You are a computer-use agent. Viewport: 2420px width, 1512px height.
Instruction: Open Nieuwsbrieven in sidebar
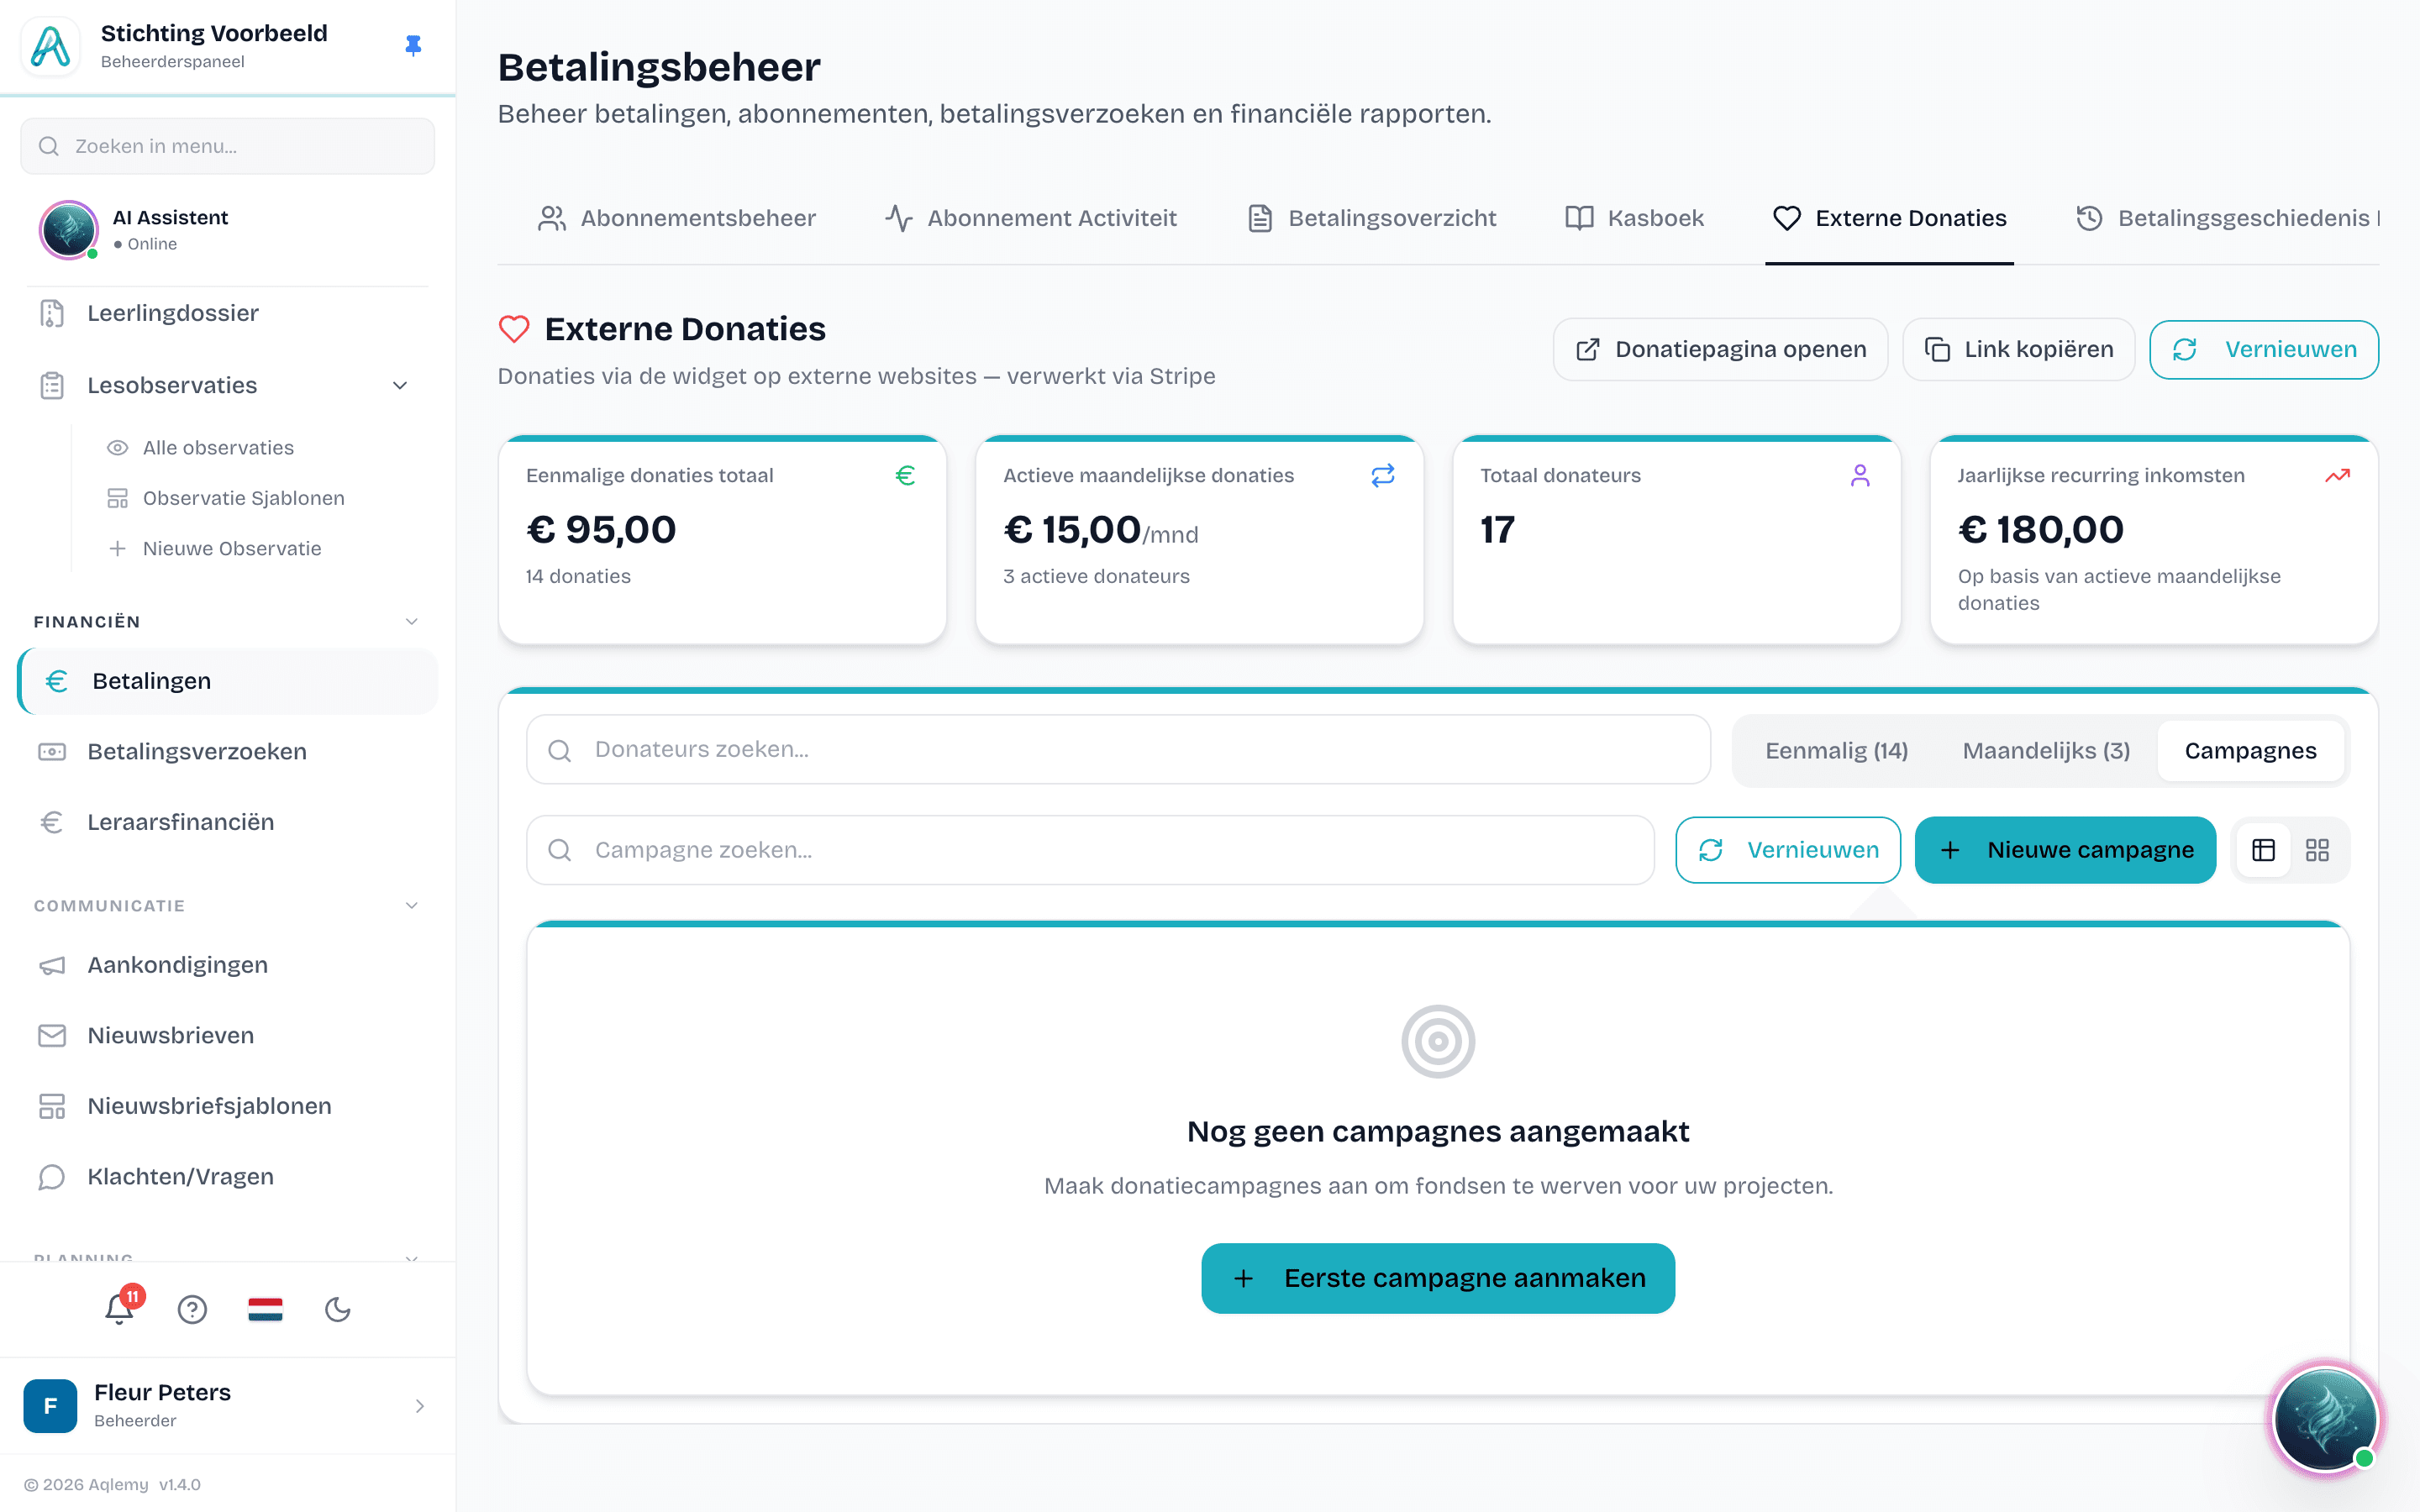(228, 1035)
